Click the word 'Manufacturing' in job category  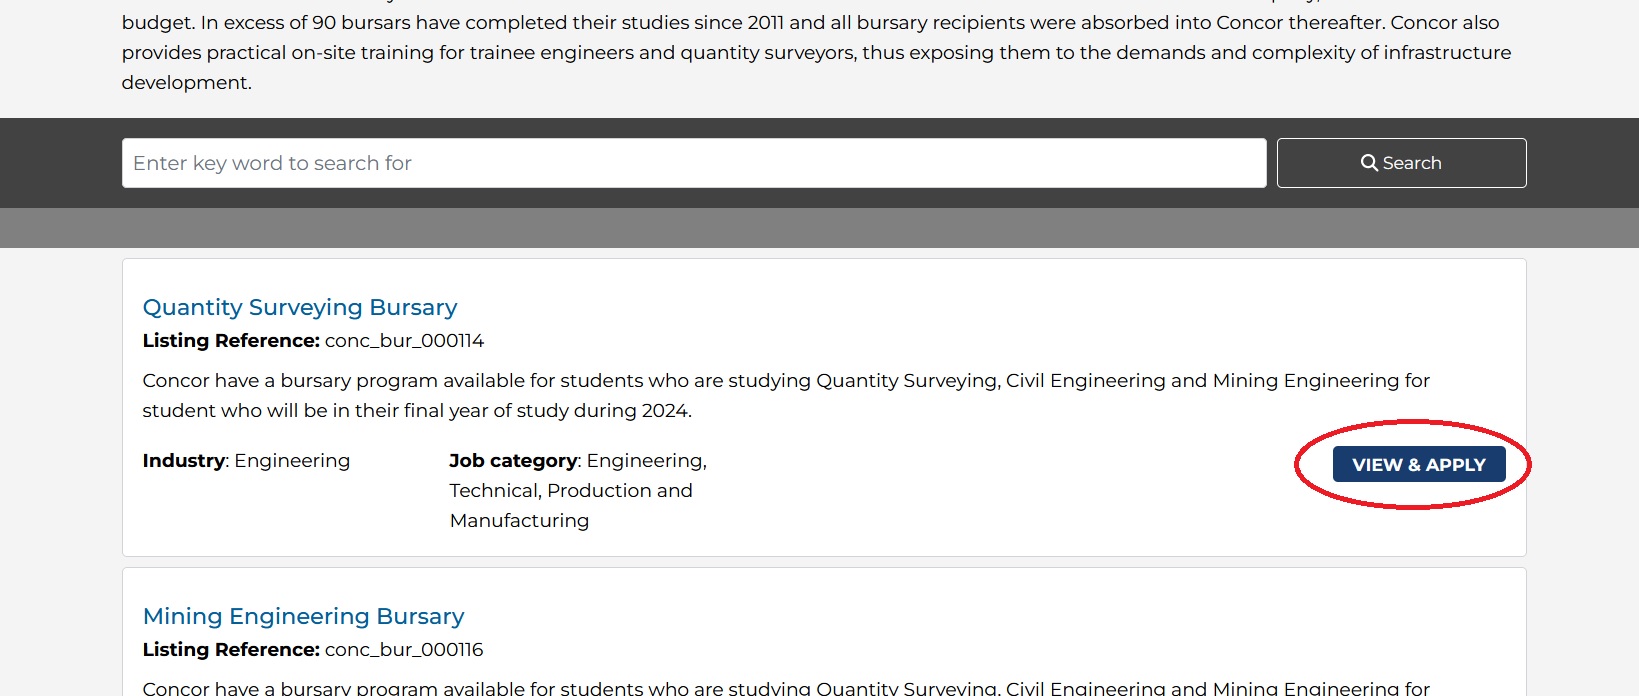click(519, 521)
